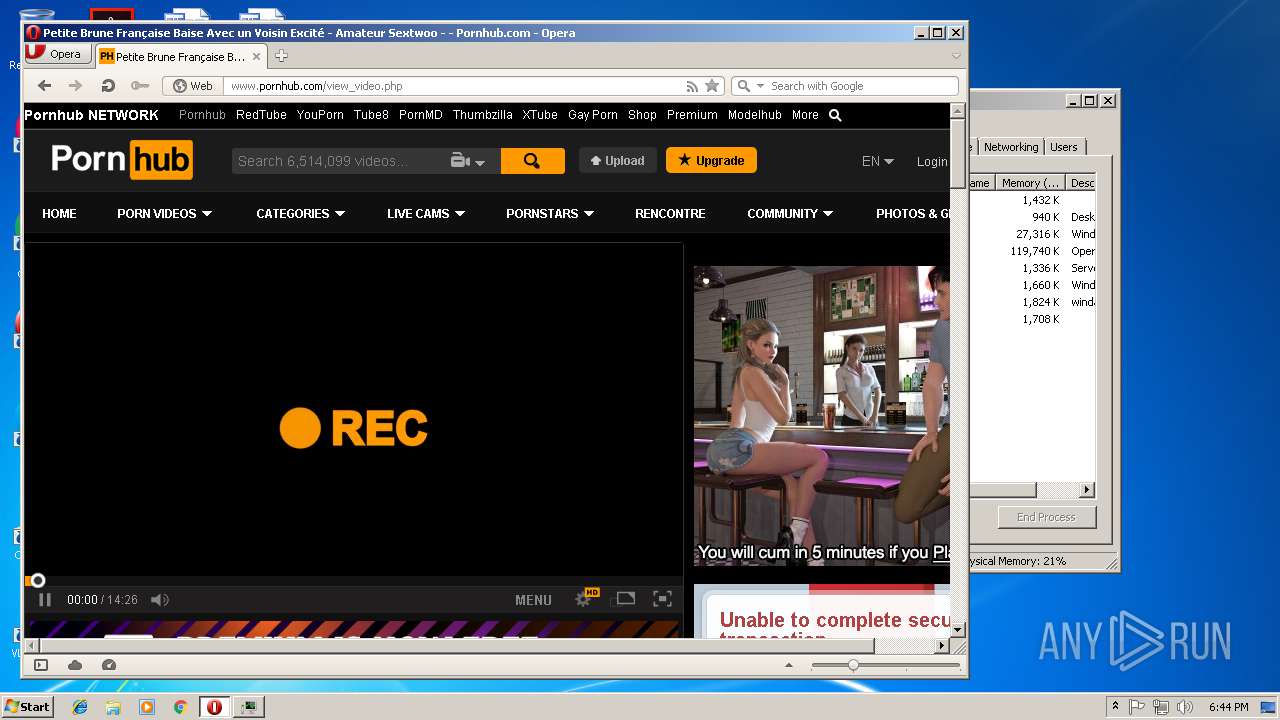This screenshot has height=720, width=1280.
Task: Click the Login link
Action: pos(932,161)
